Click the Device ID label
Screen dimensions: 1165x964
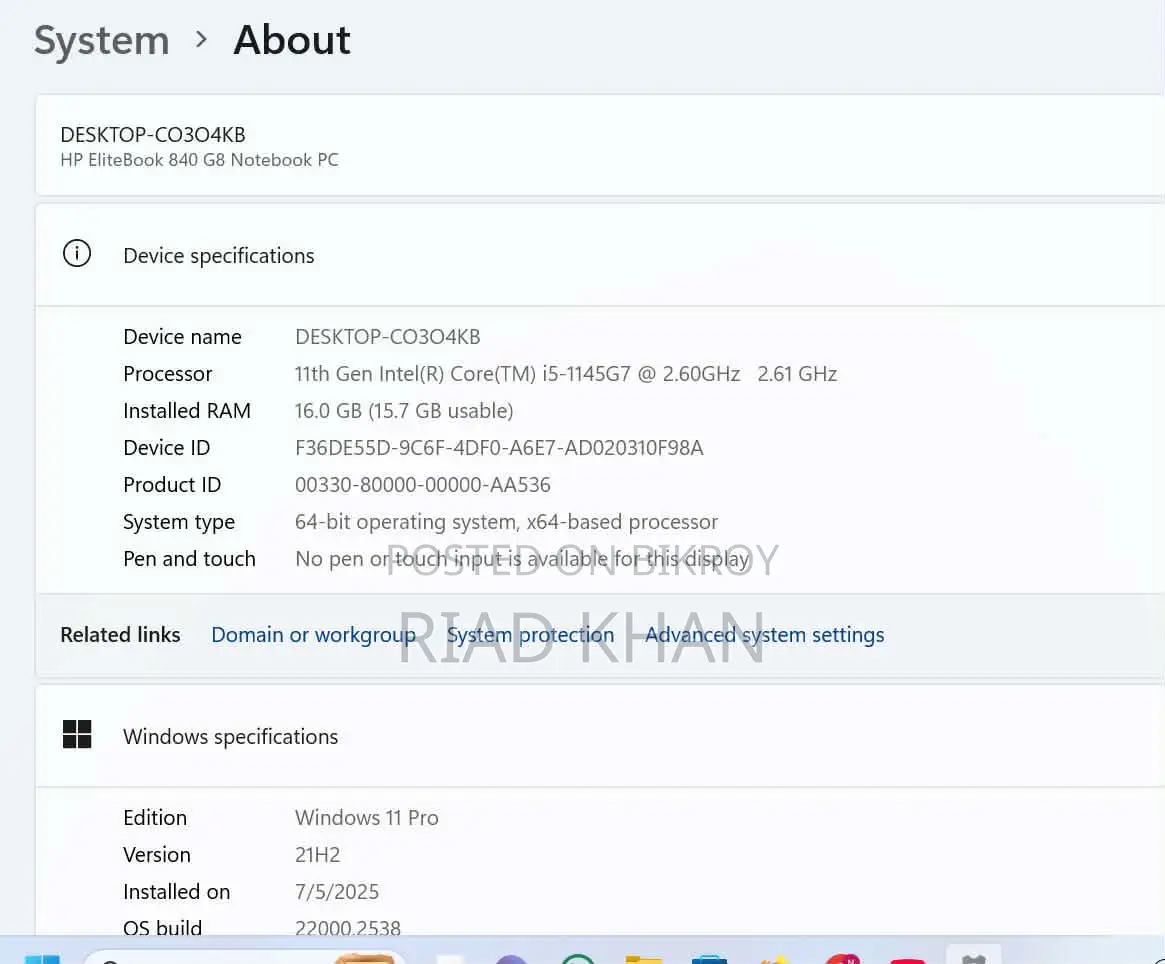point(167,448)
